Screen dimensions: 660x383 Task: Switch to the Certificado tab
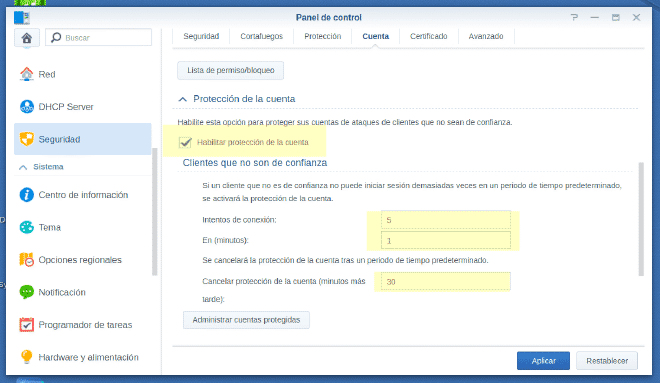click(x=428, y=36)
